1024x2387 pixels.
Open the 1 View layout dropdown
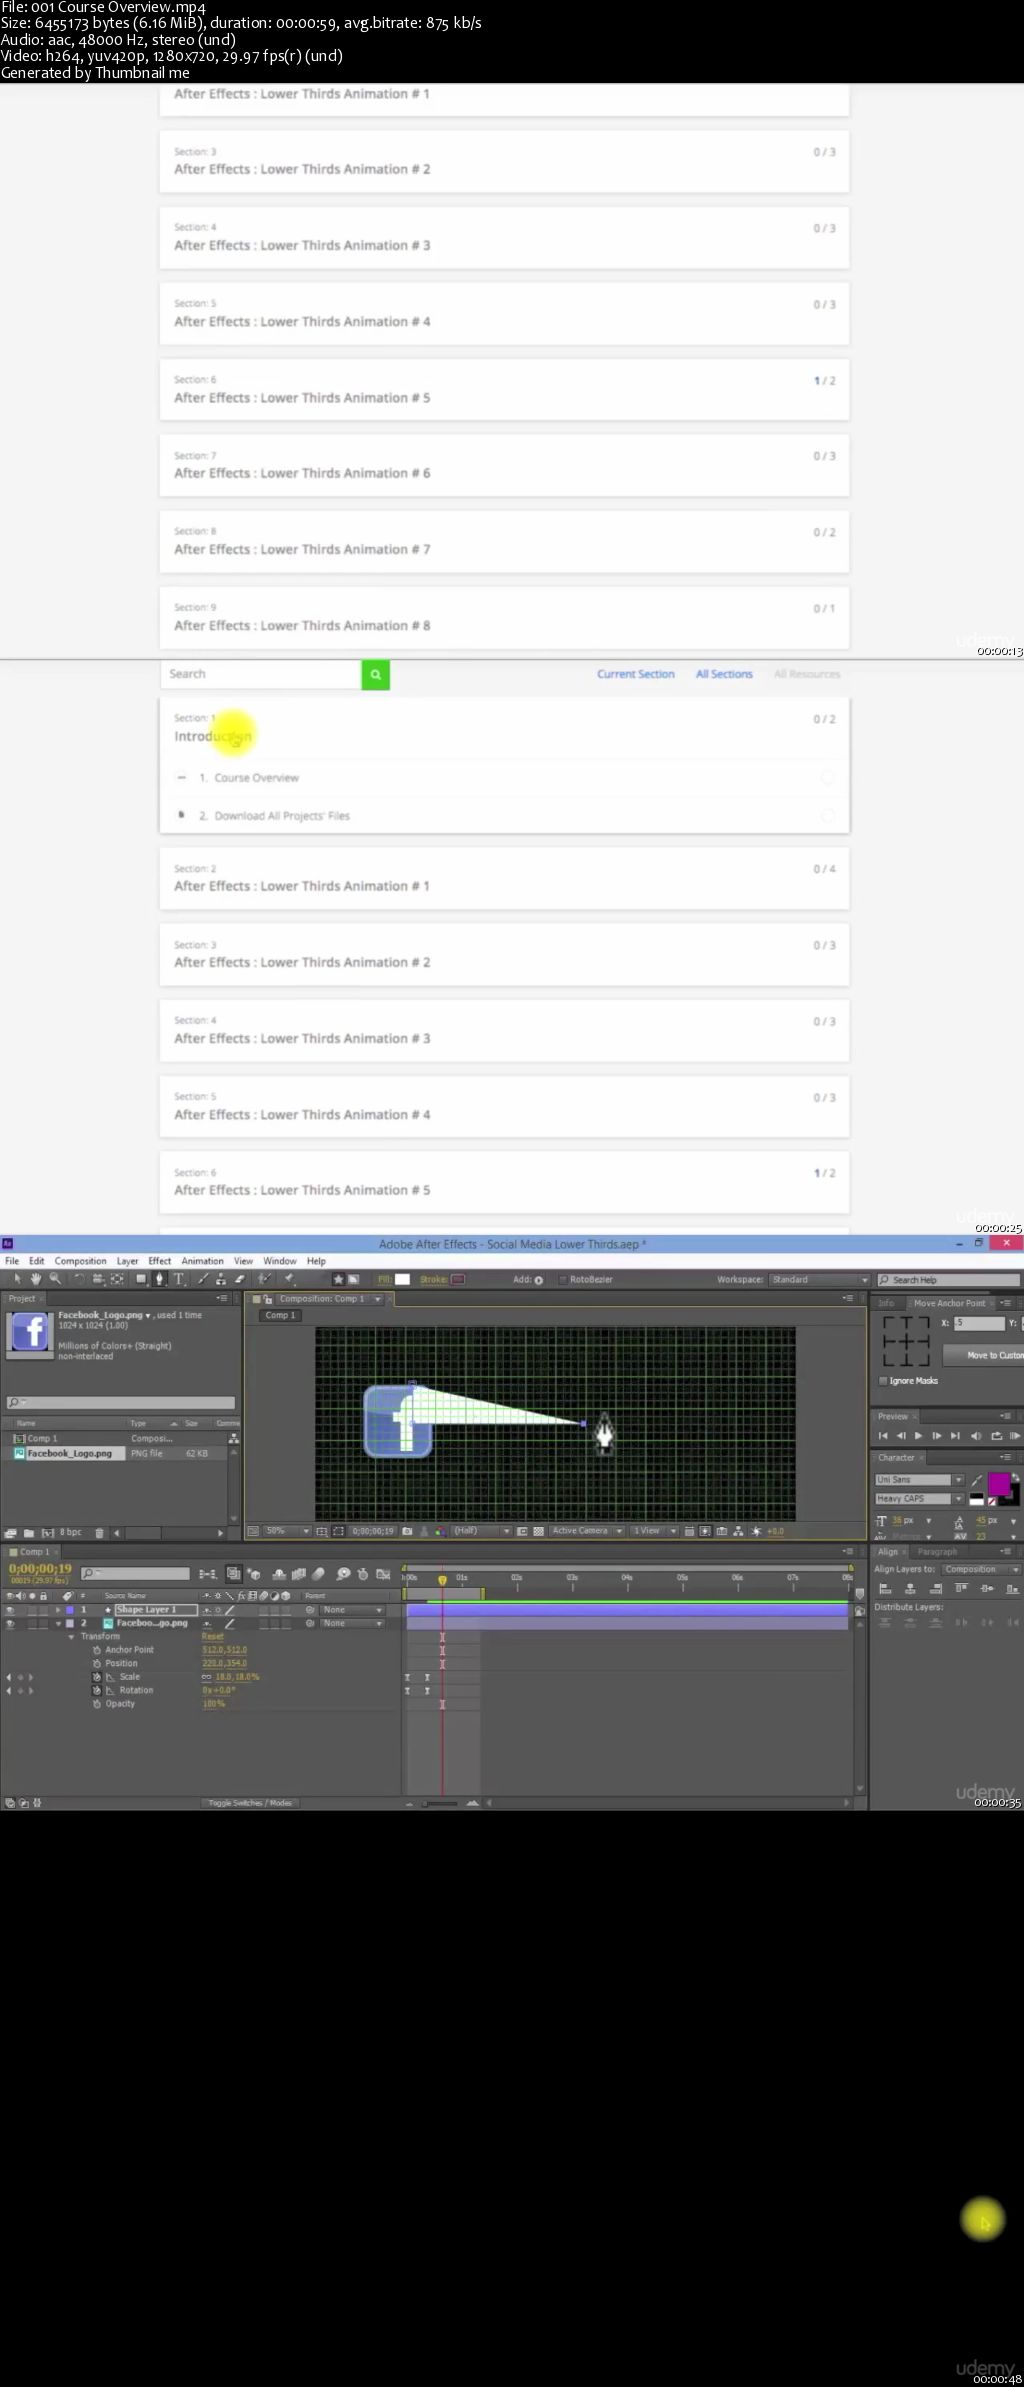[654, 1531]
